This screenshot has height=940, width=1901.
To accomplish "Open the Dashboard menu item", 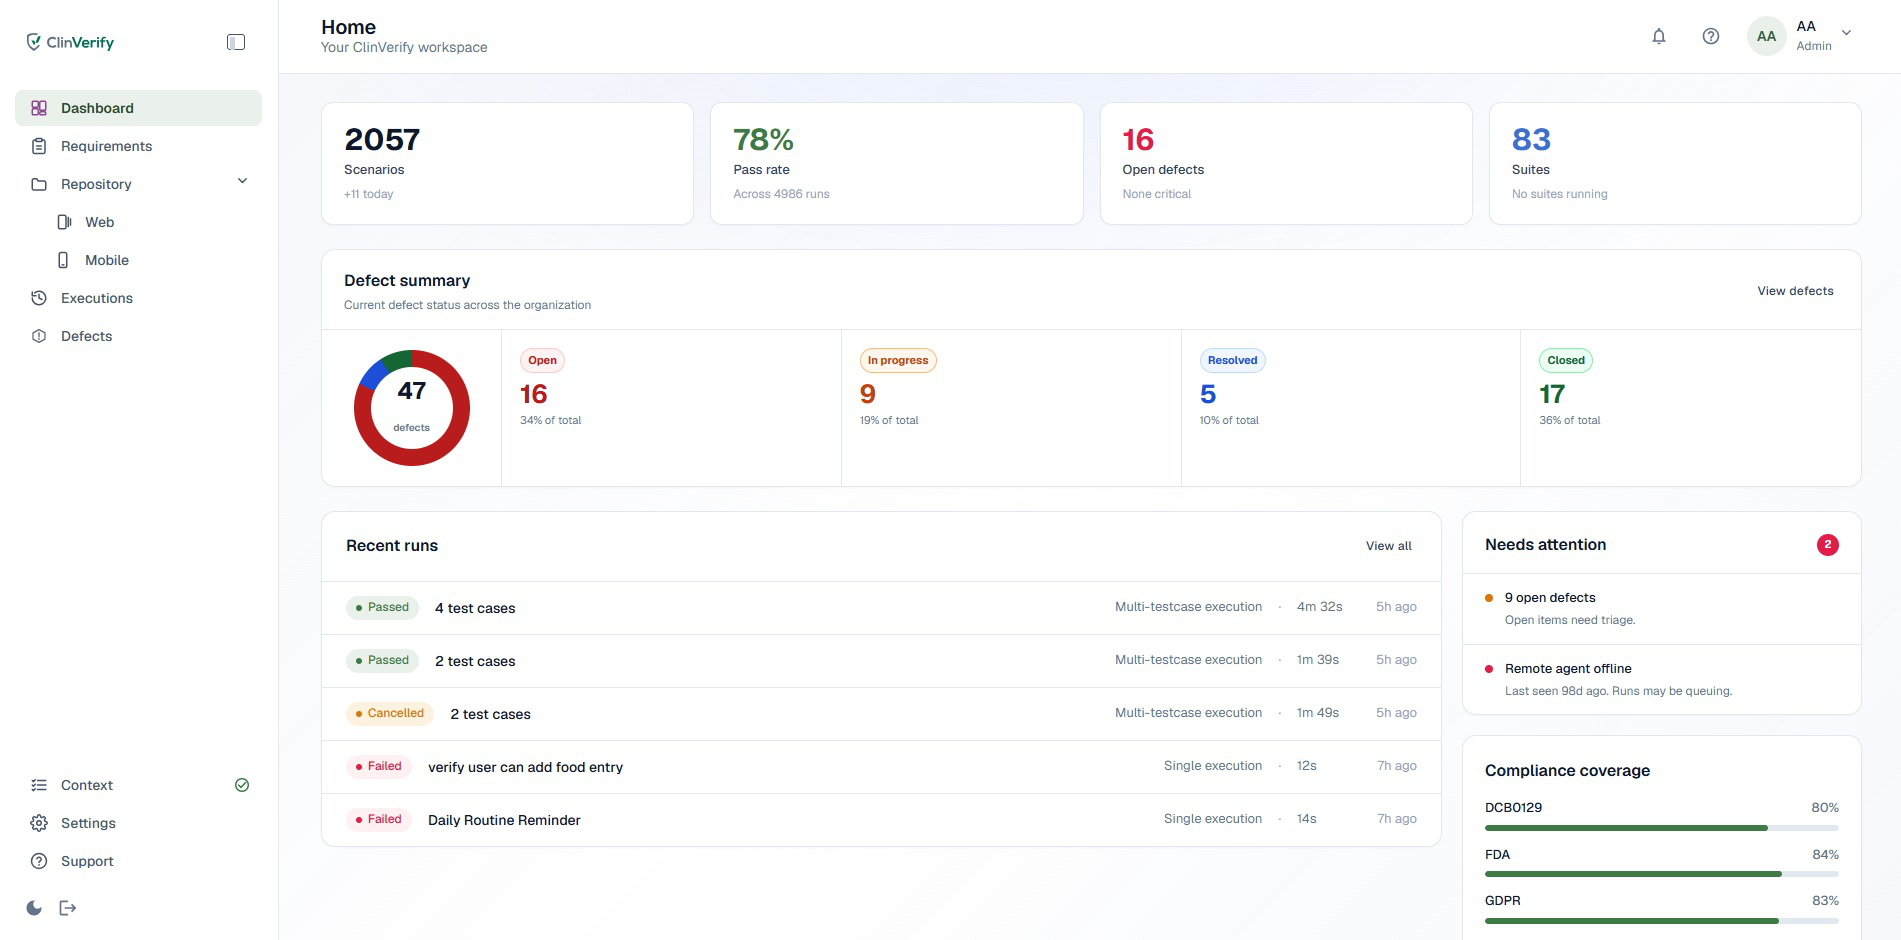I will coord(138,108).
